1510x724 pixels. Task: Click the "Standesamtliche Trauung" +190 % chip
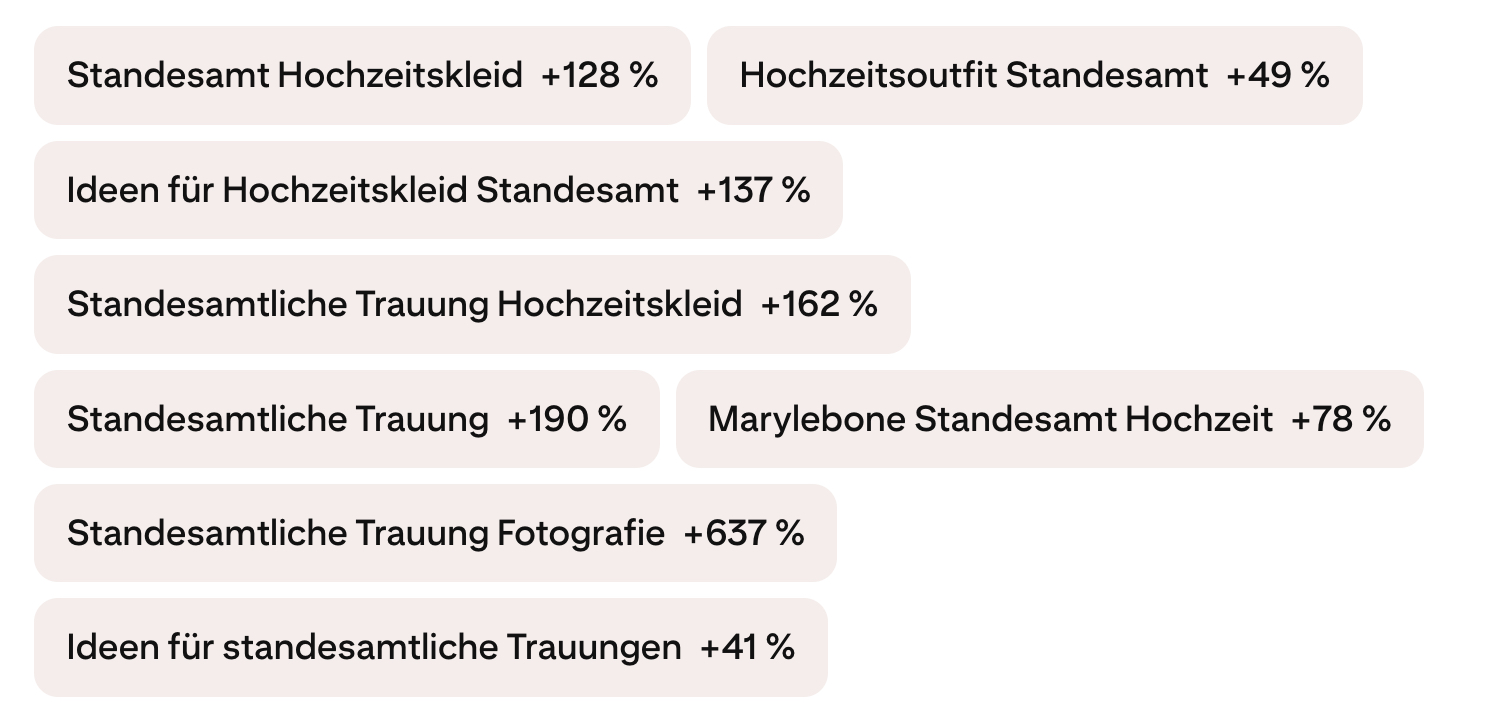click(347, 419)
